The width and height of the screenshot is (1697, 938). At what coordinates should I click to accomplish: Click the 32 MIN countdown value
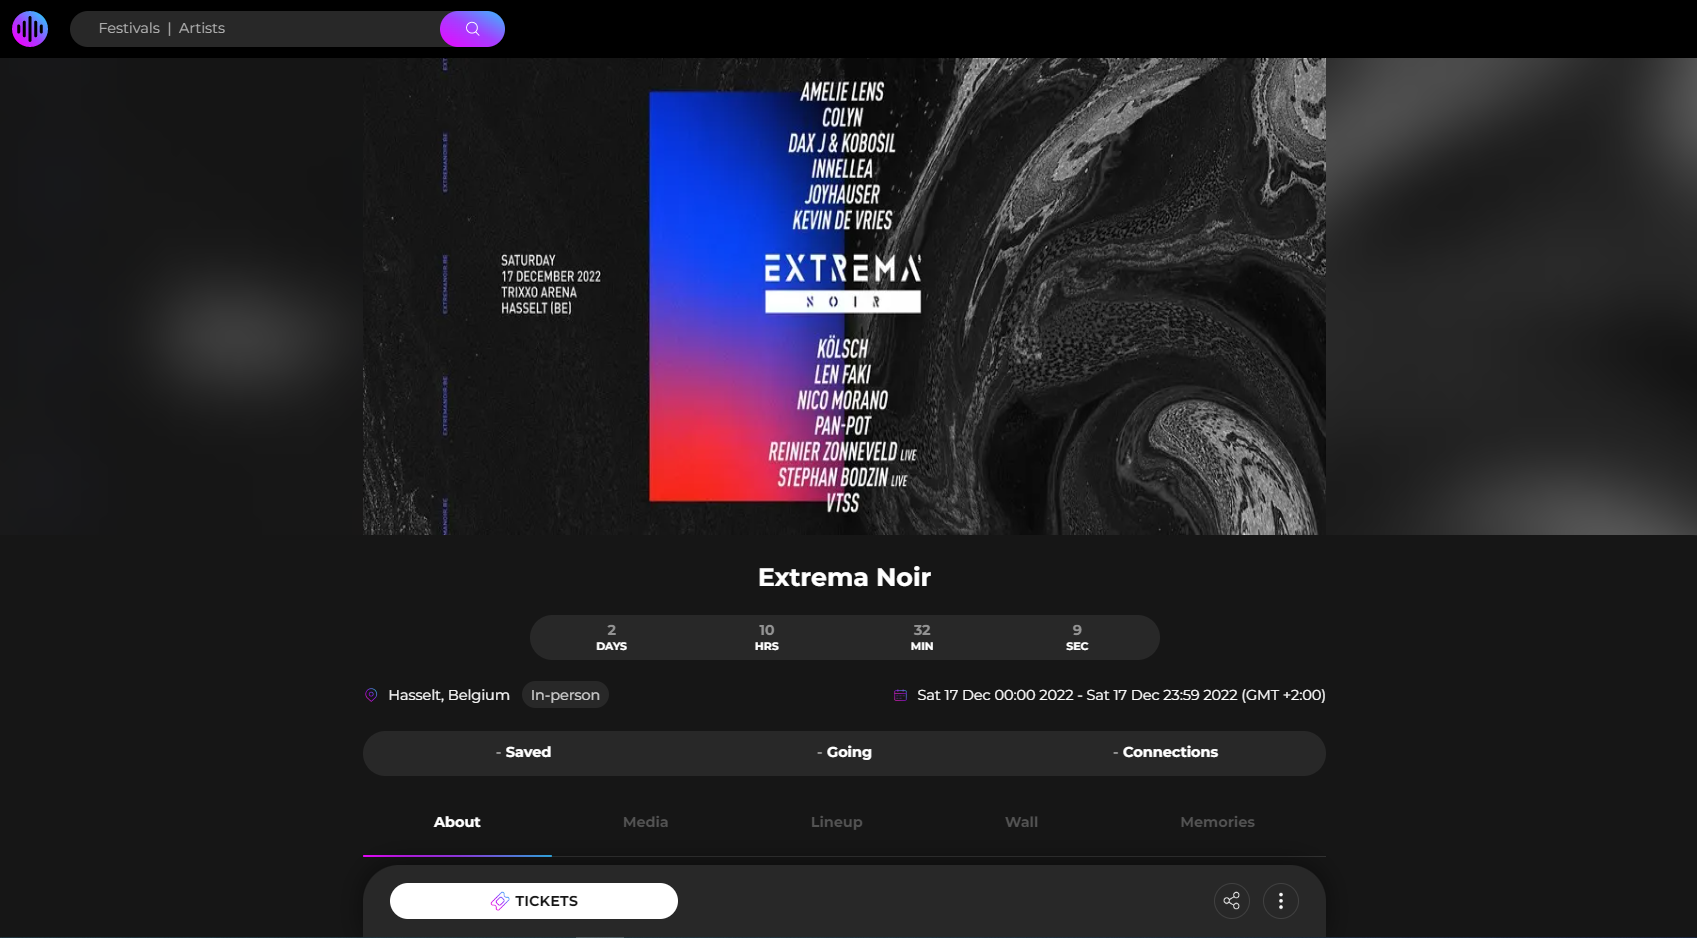coord(922,637)
